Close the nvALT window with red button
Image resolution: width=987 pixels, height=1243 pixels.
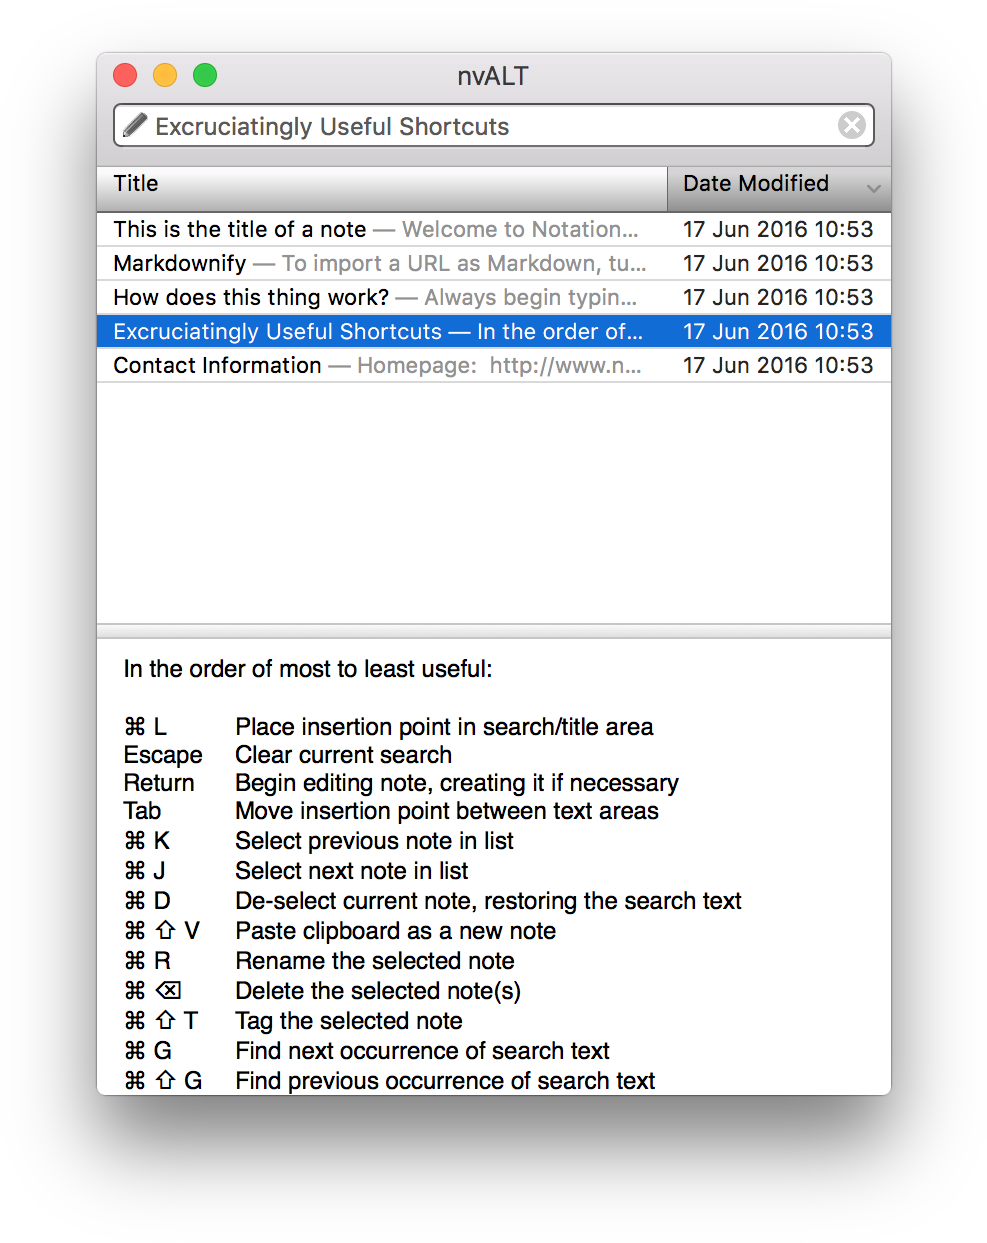click(x=125, y=75)
